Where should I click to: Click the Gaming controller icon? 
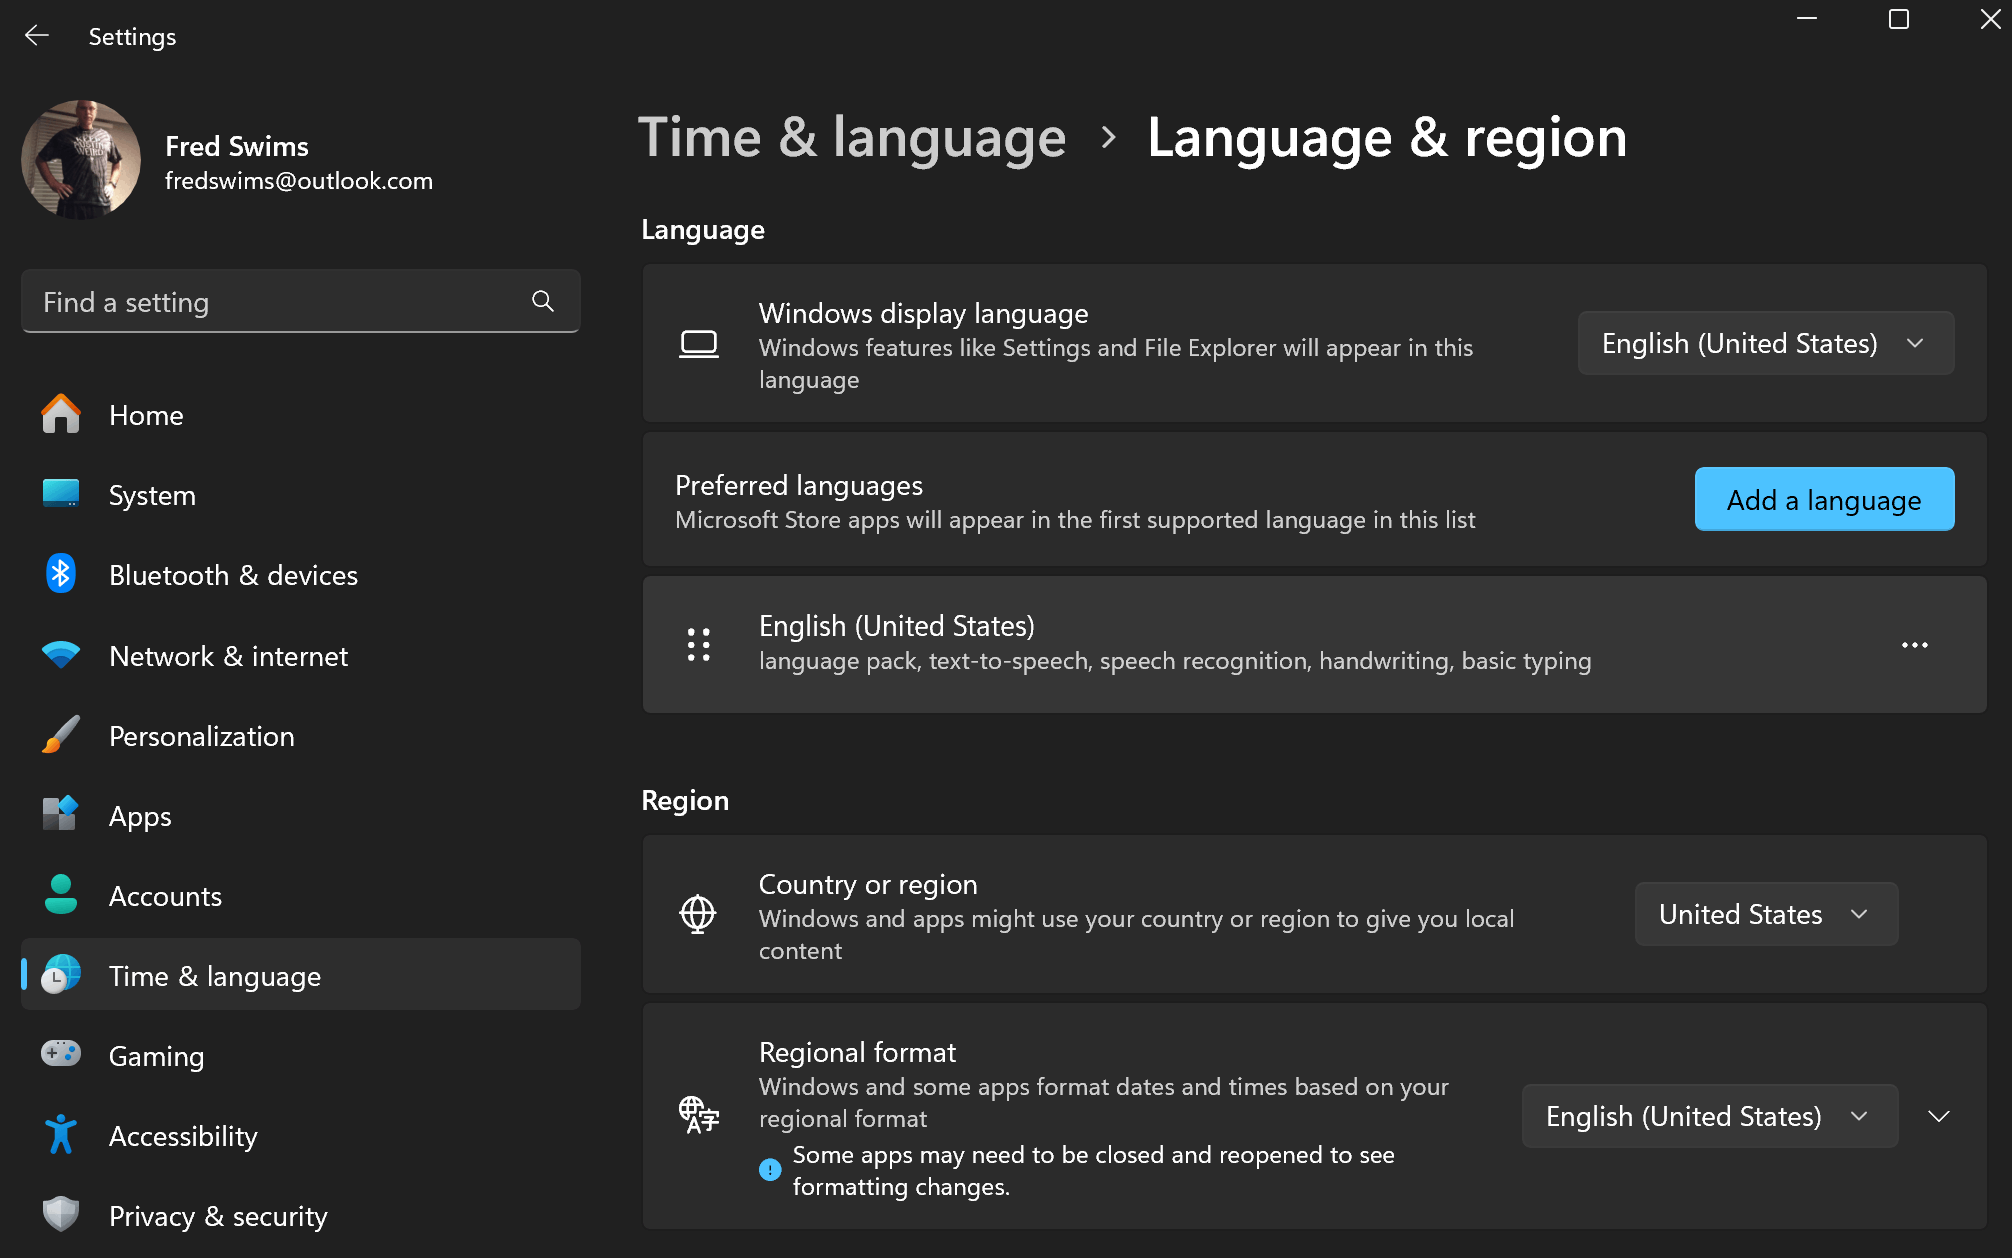click(x=61, y=1054)
